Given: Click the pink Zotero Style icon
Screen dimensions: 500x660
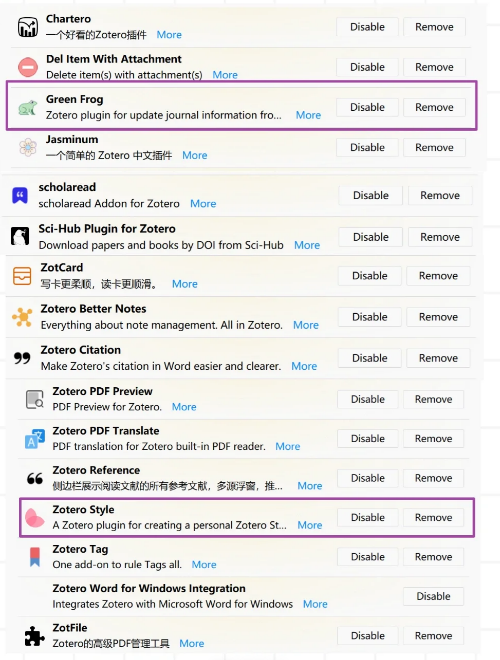Looking at the screenshot, I should tap(35, 518).
